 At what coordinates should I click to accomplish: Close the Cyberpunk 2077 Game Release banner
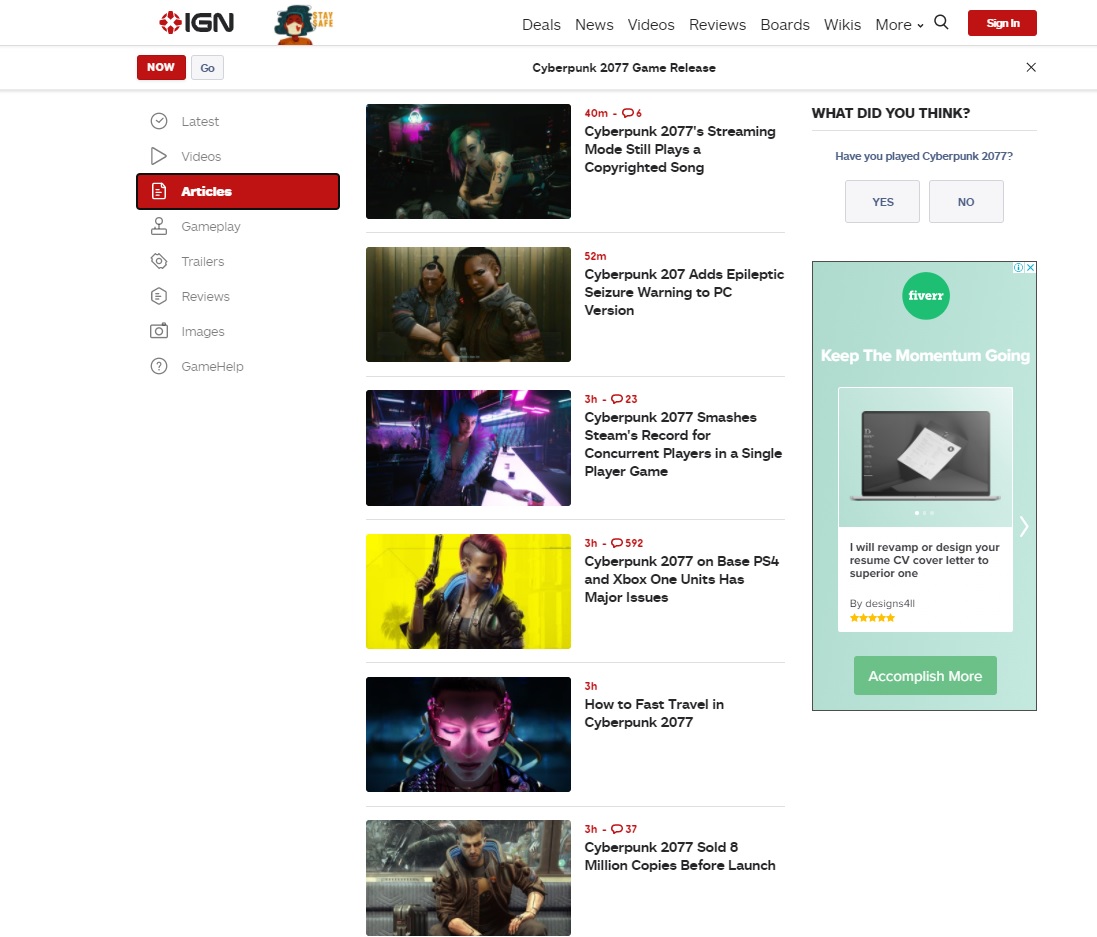pos(1031,67)
